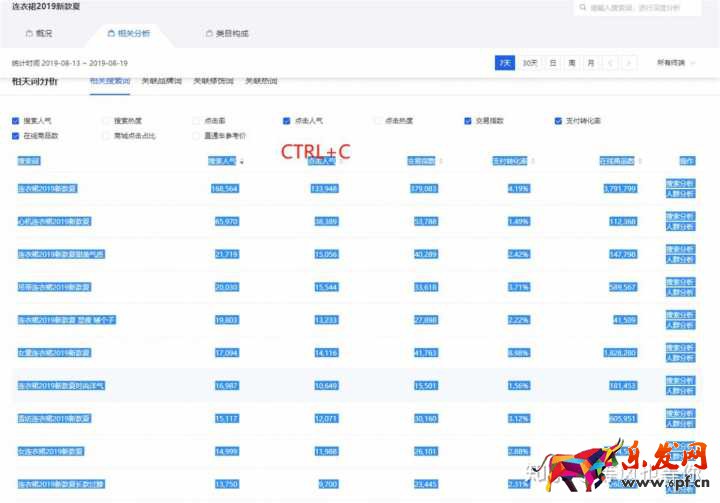The height and width of the screenshot is (503, 720).
Task: Open the 所有终端 dropdown
Action: point(677,63)
